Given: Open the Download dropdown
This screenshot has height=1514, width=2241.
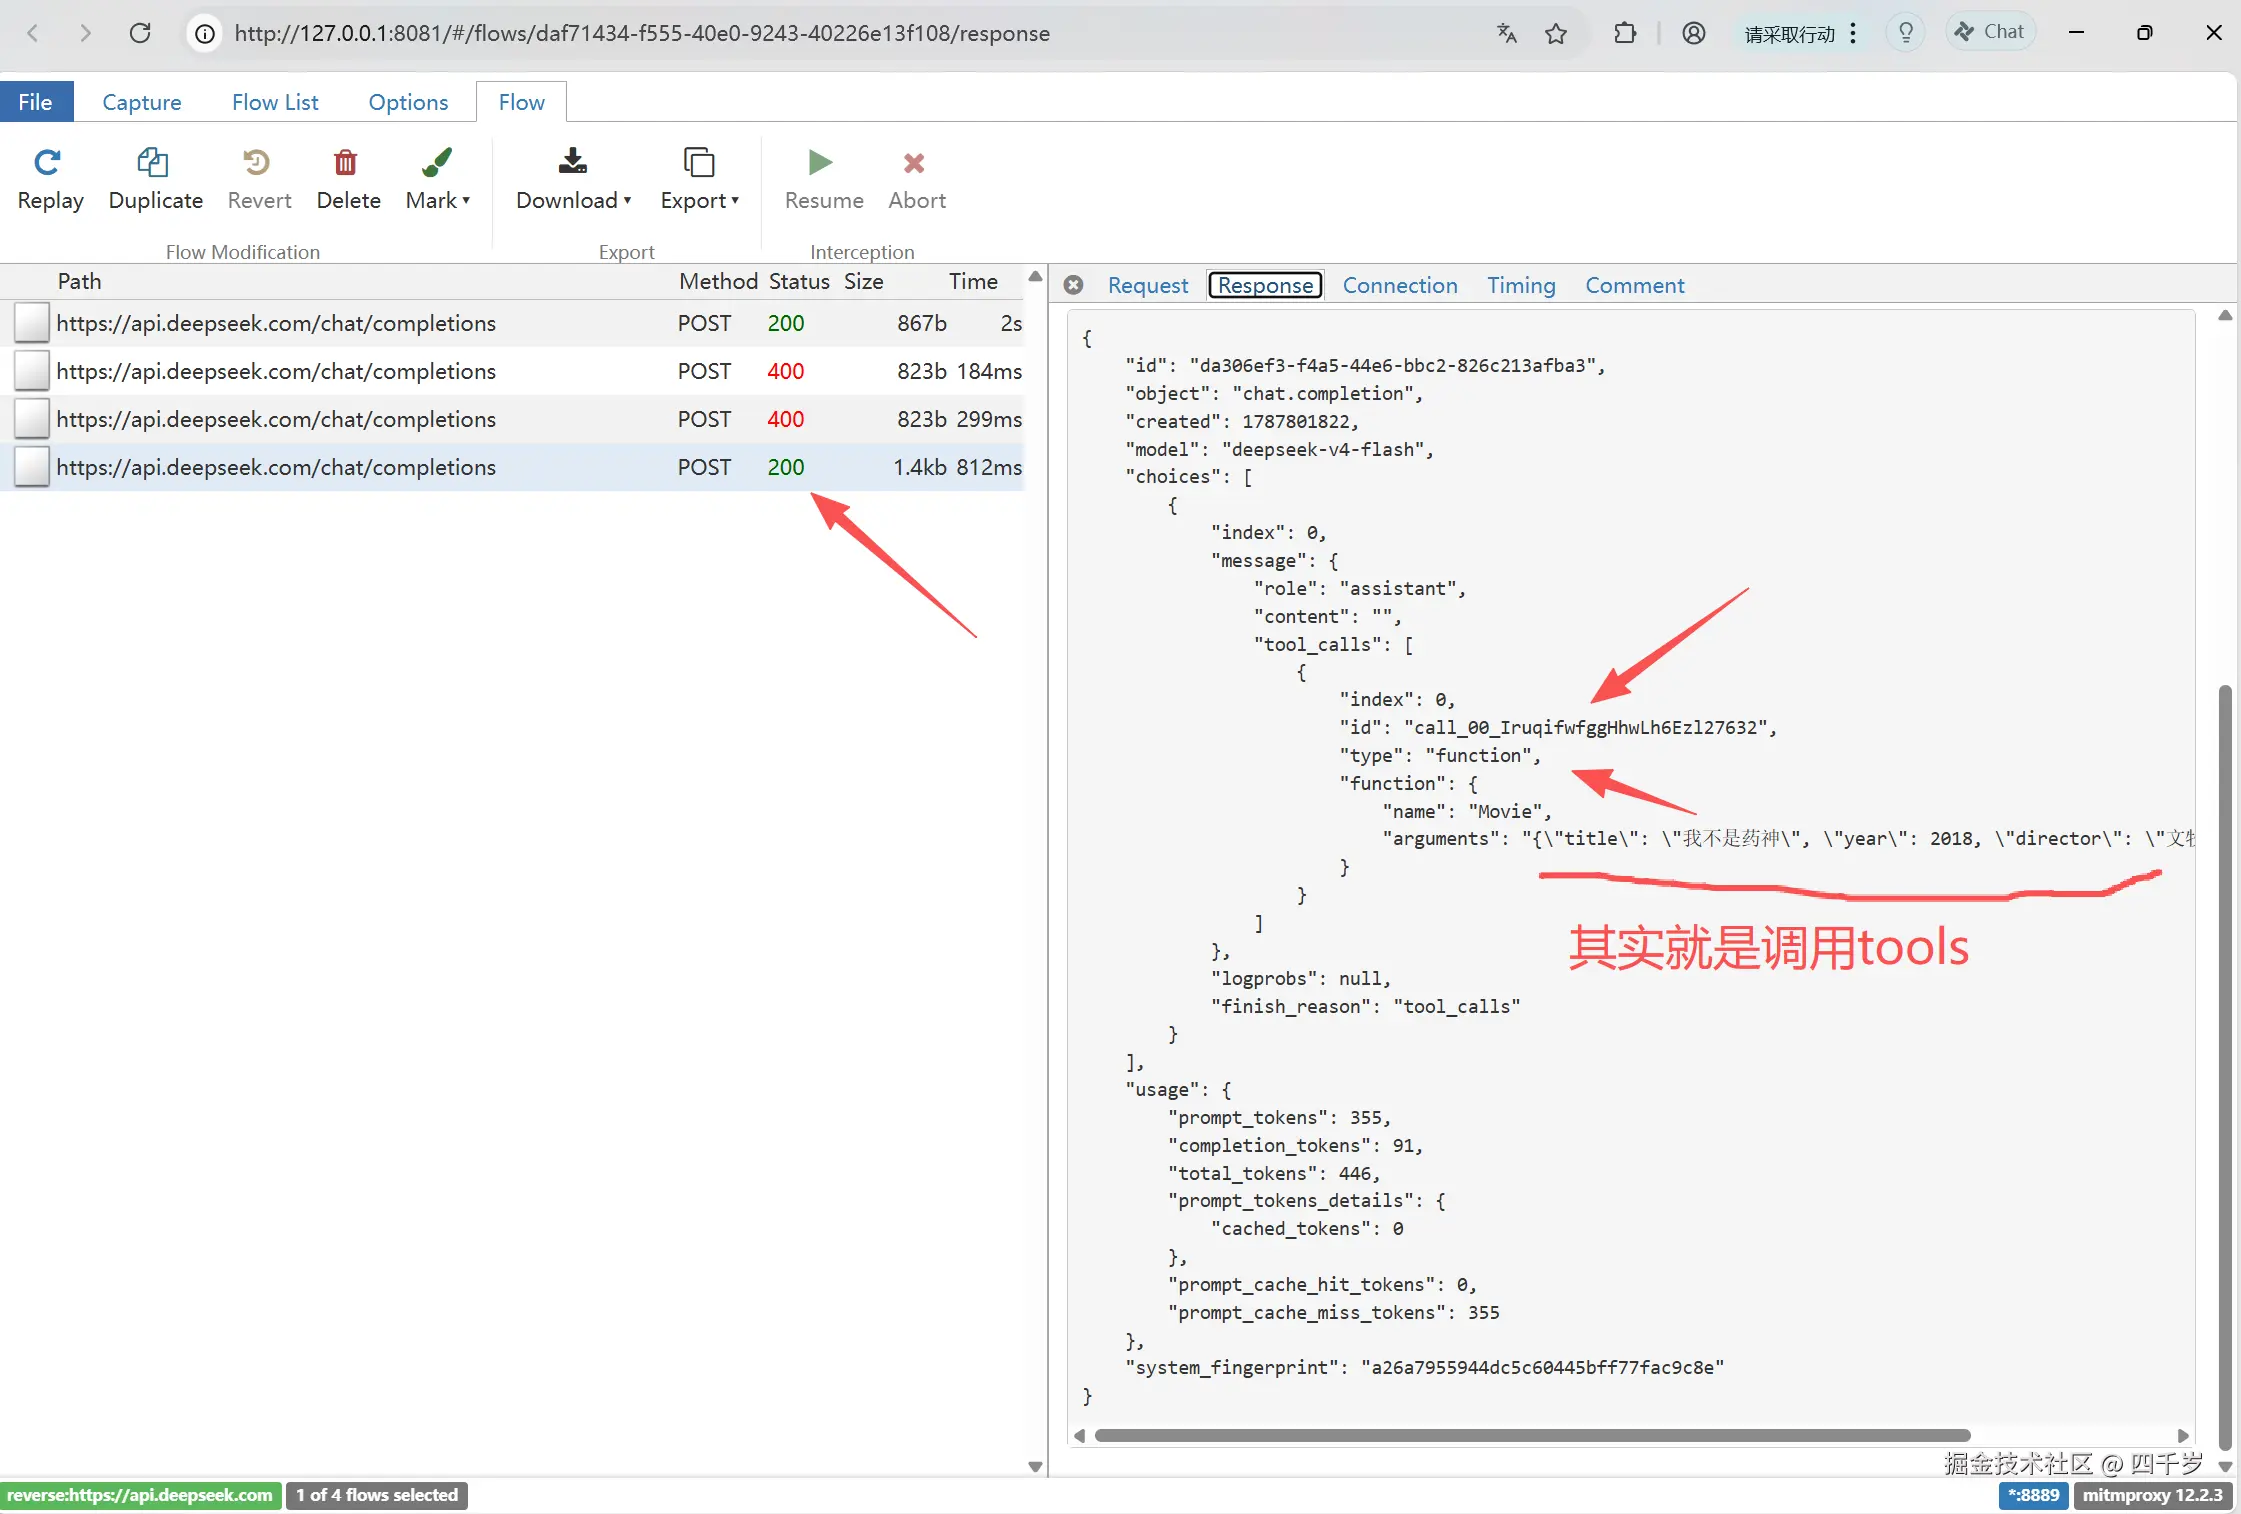Looking at the screenshot, I should (x=573, y=180).
